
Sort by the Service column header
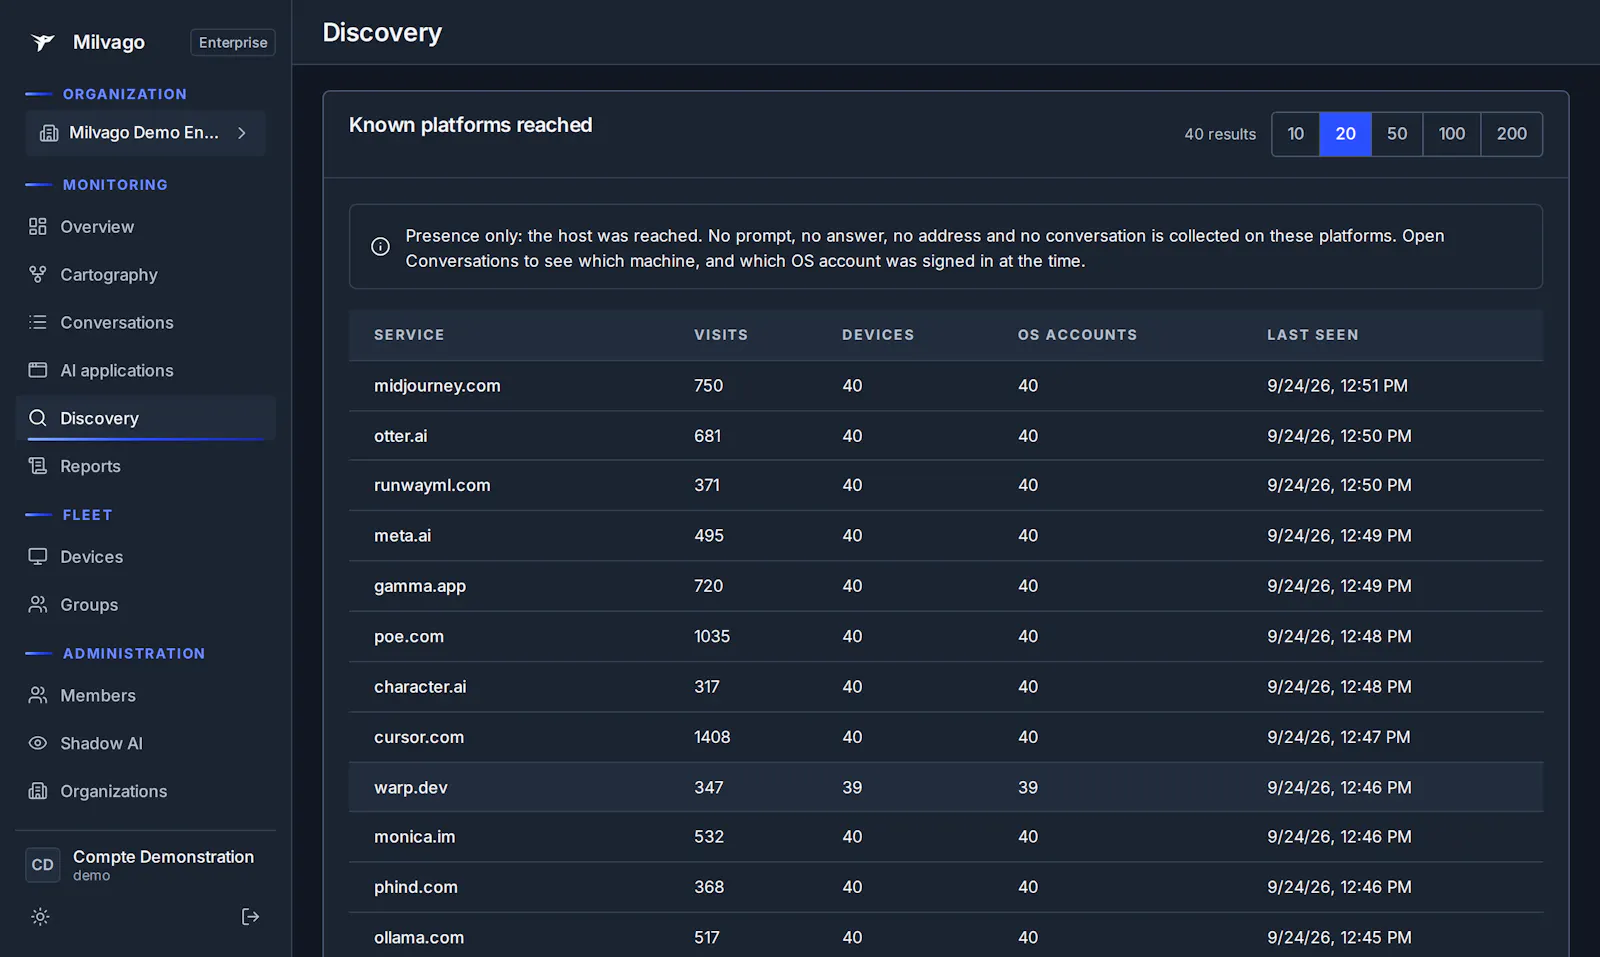click(x=409, y=335)
